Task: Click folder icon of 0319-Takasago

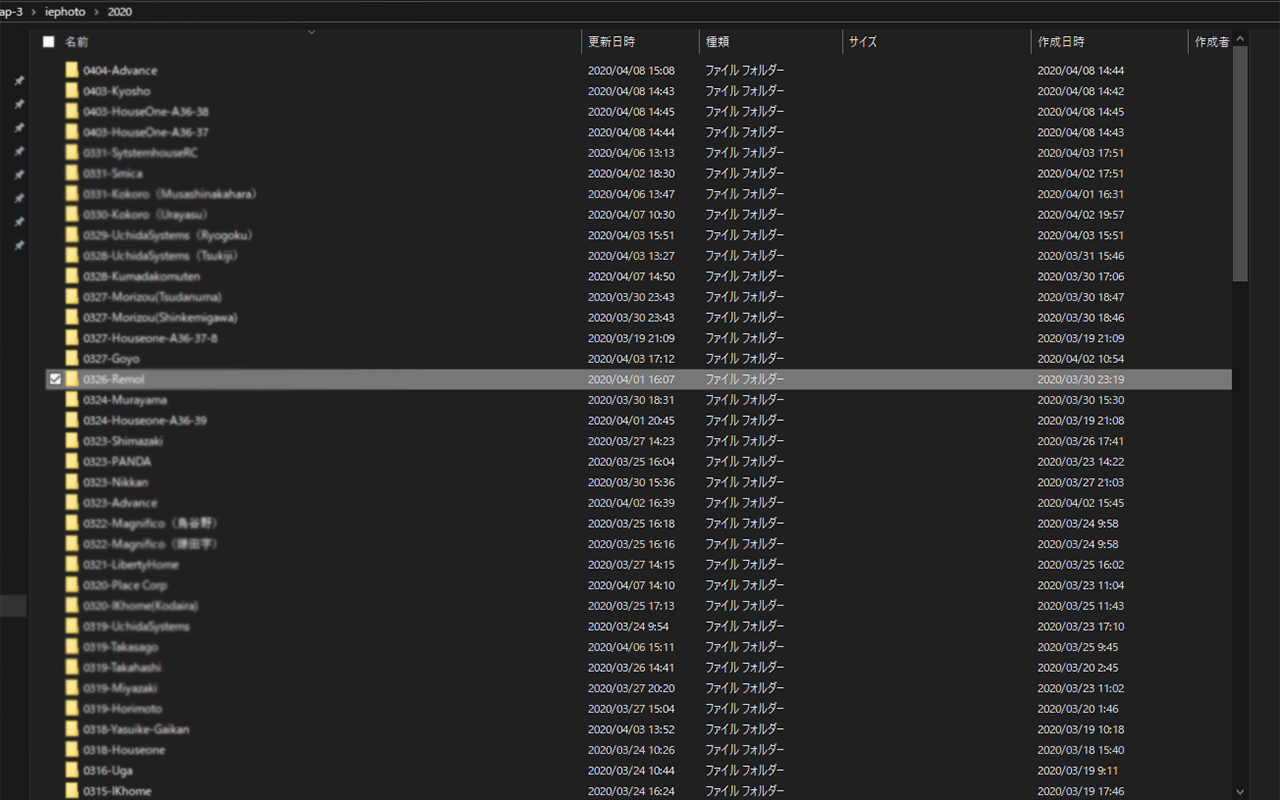Action: (x=72, y=647)
